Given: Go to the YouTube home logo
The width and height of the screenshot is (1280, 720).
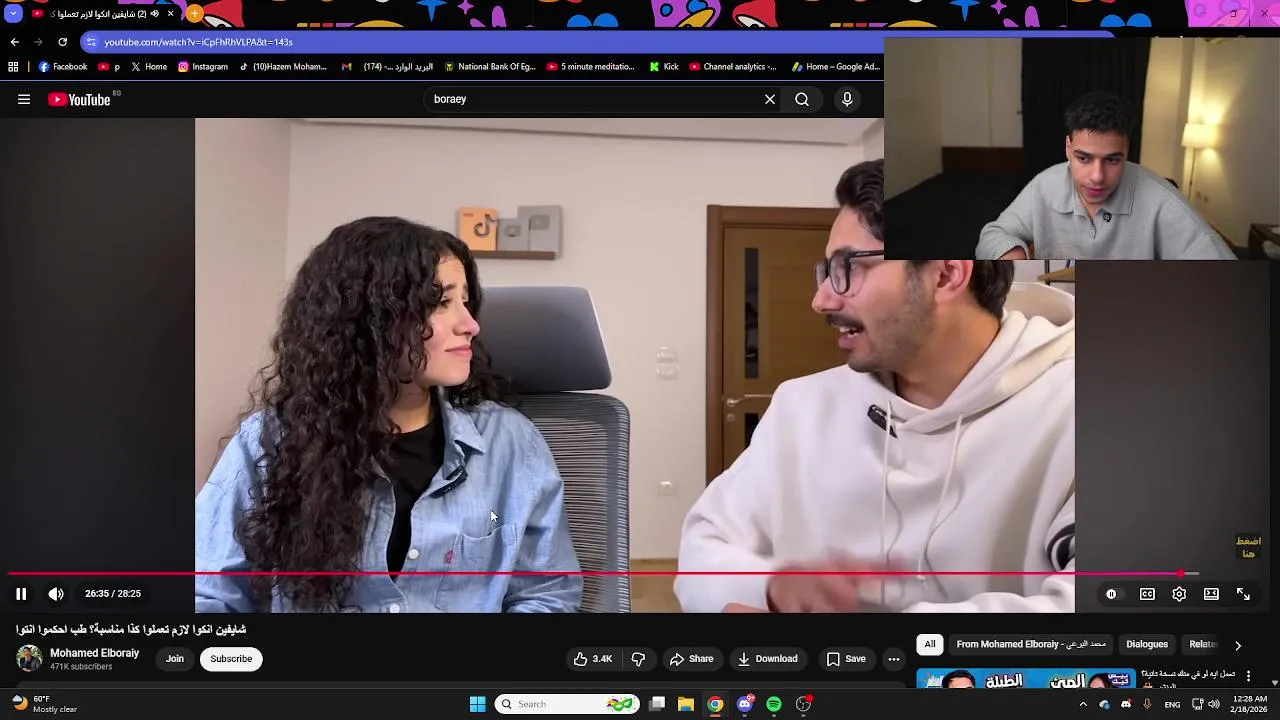Looking at the screenshot, I should [79, 99].
